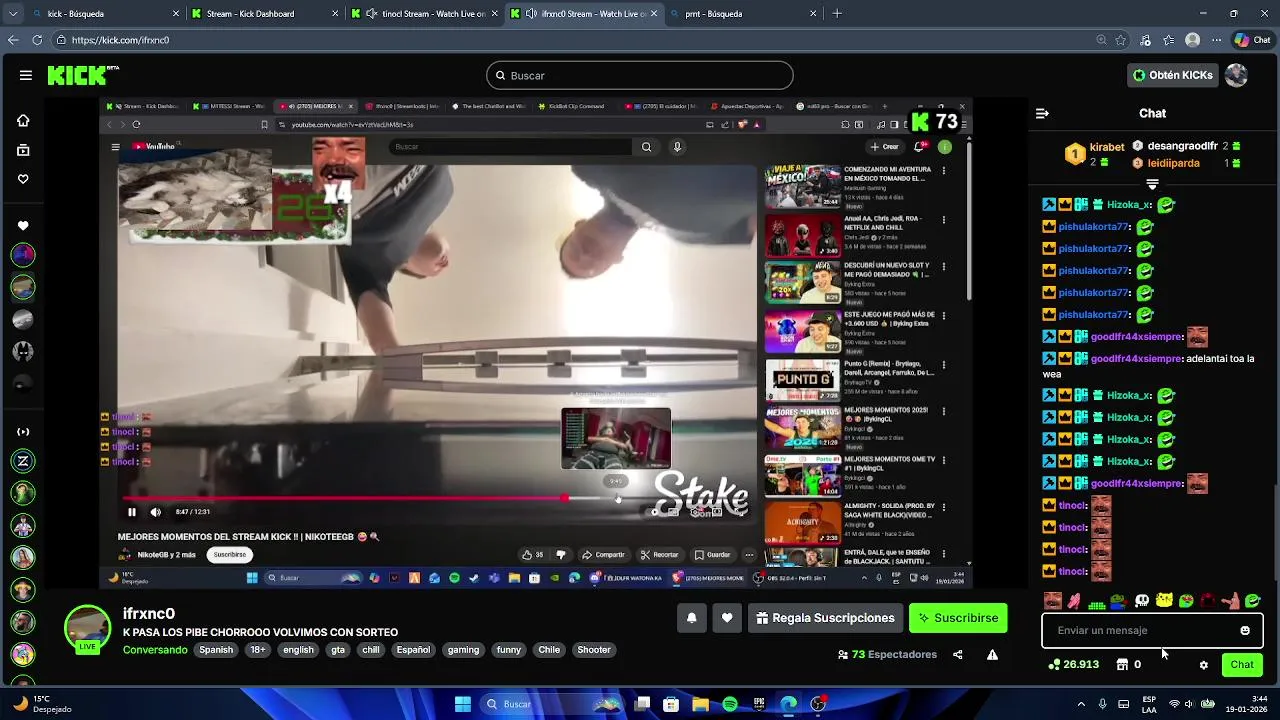
Task: Click the 73 Espectadores viewer count
Action: [887, 654]
